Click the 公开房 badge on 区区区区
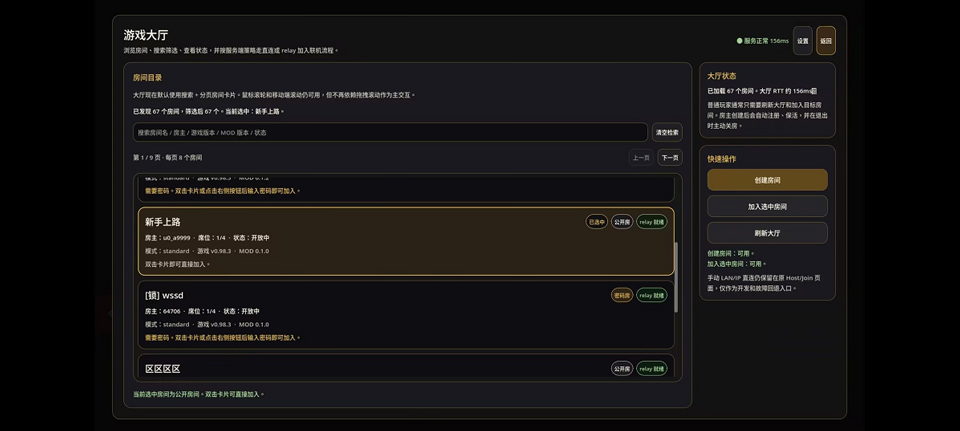Viewport: 960px width, 431px height. [x=622, y=369]
